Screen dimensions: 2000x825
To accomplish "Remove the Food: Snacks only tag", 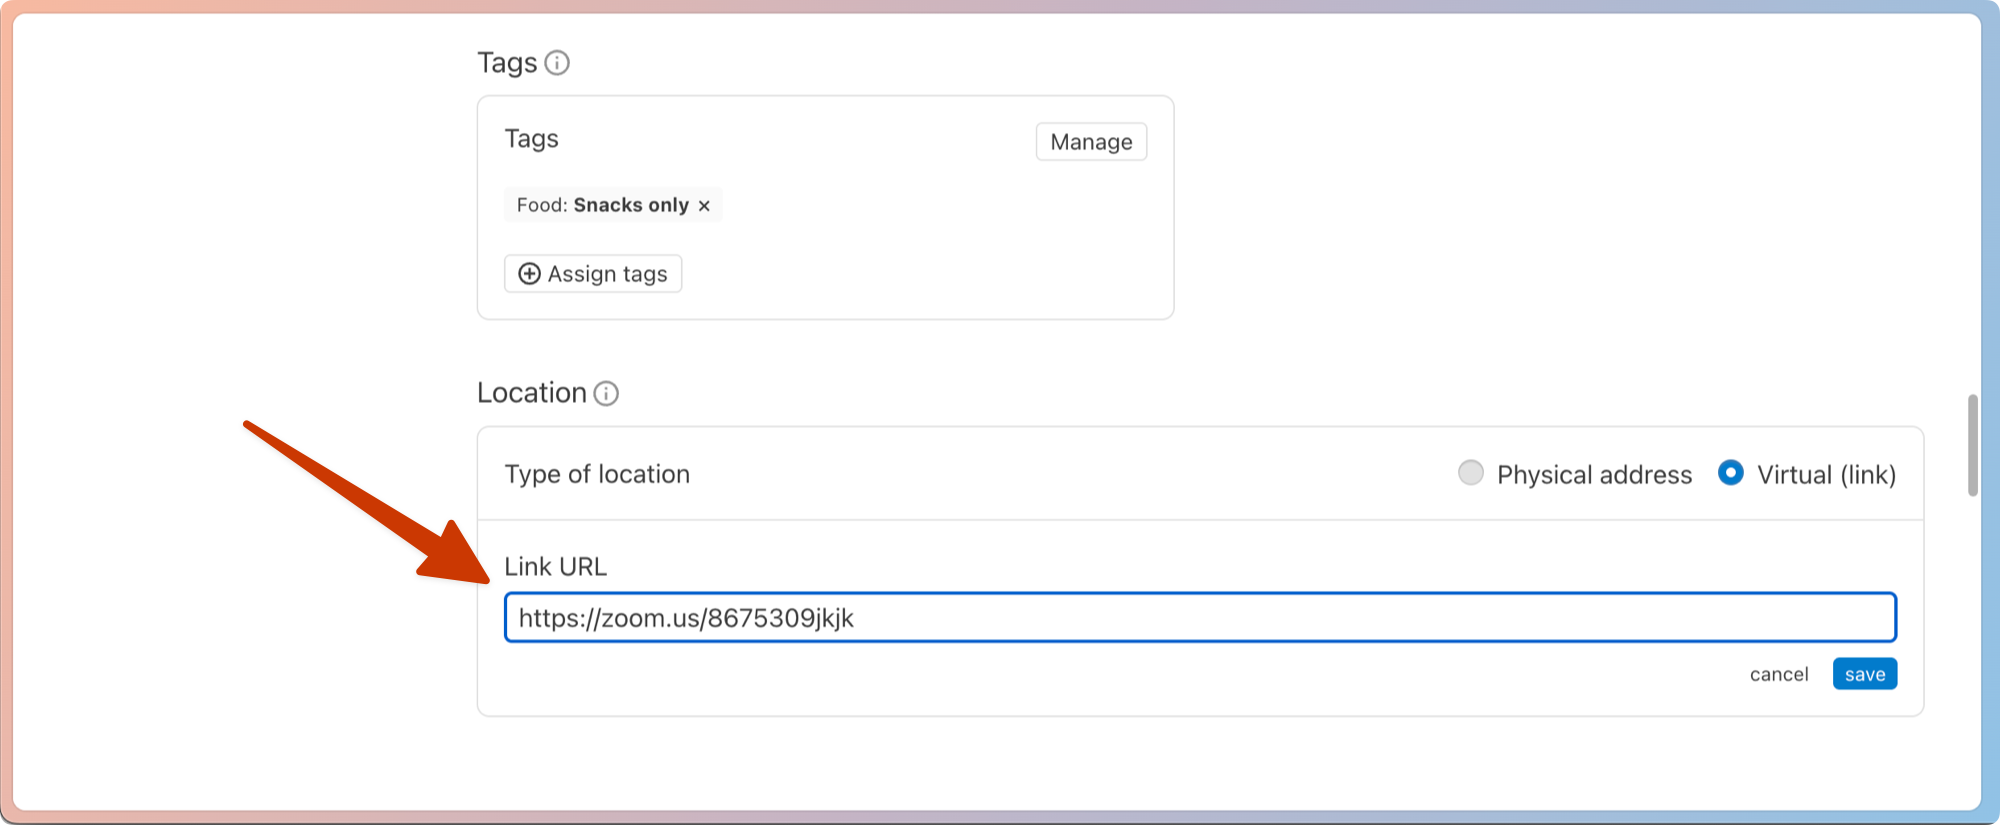I will tap(704, 206).
